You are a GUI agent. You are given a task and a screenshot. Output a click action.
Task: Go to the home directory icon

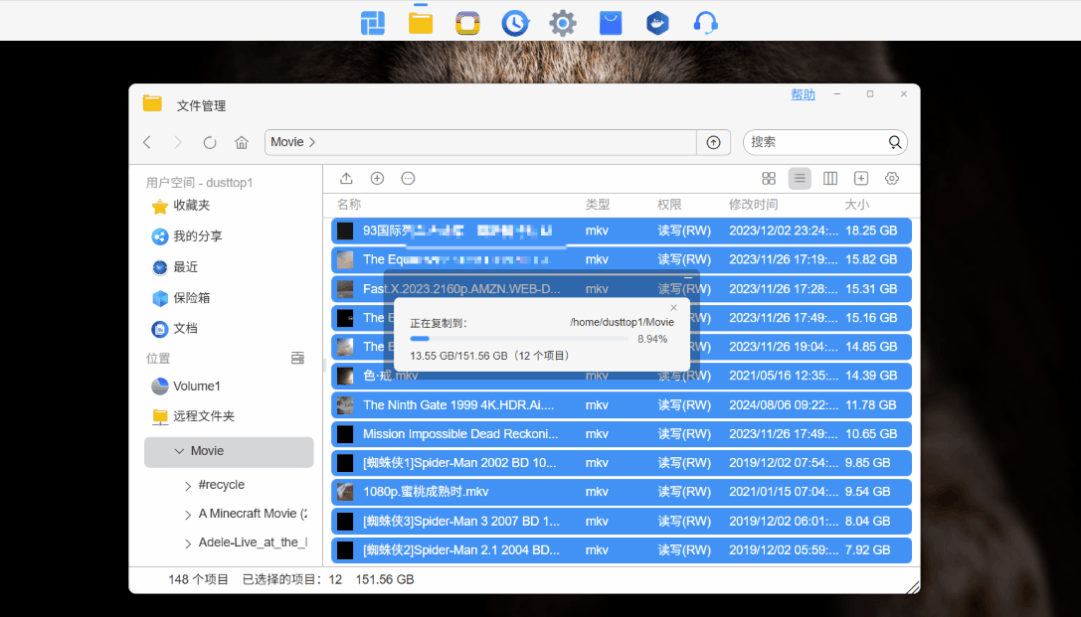tap(241, 142)
